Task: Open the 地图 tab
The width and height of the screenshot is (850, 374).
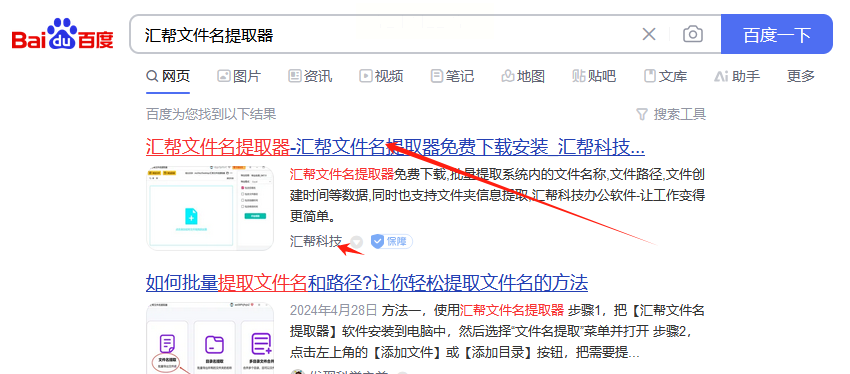Action: [x=523, y=76]
